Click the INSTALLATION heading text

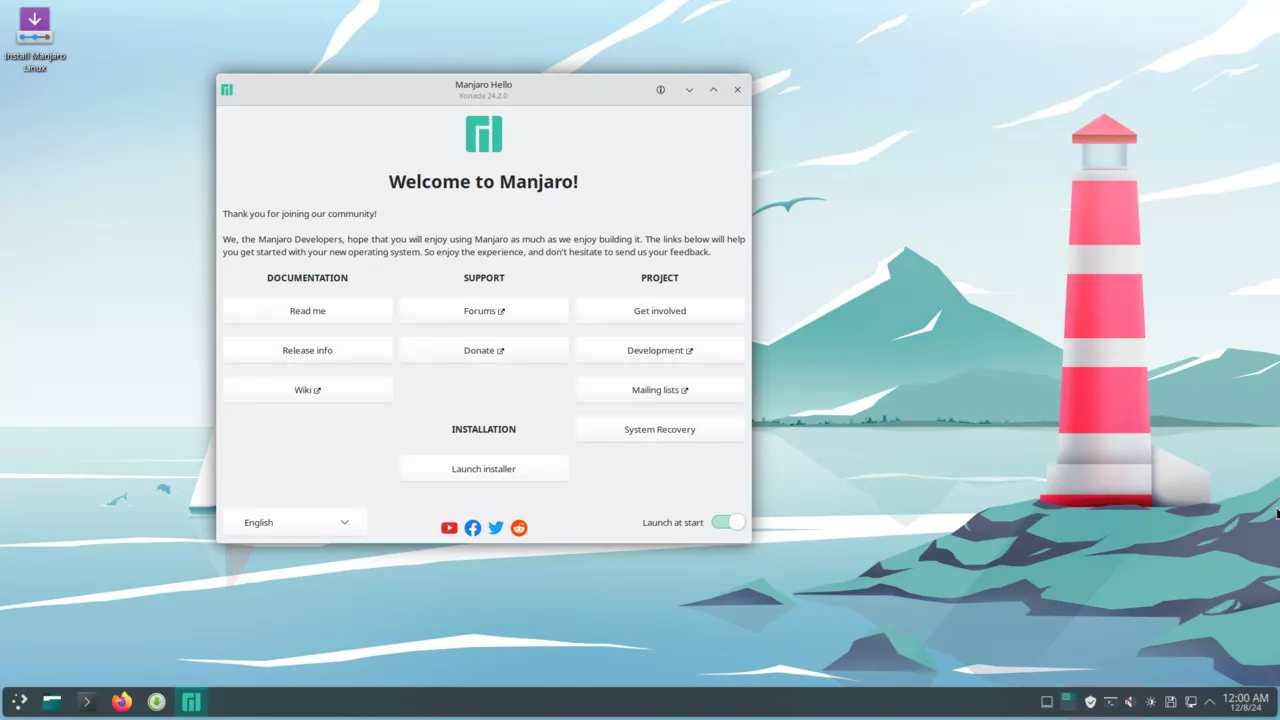(x=484, y=429)
